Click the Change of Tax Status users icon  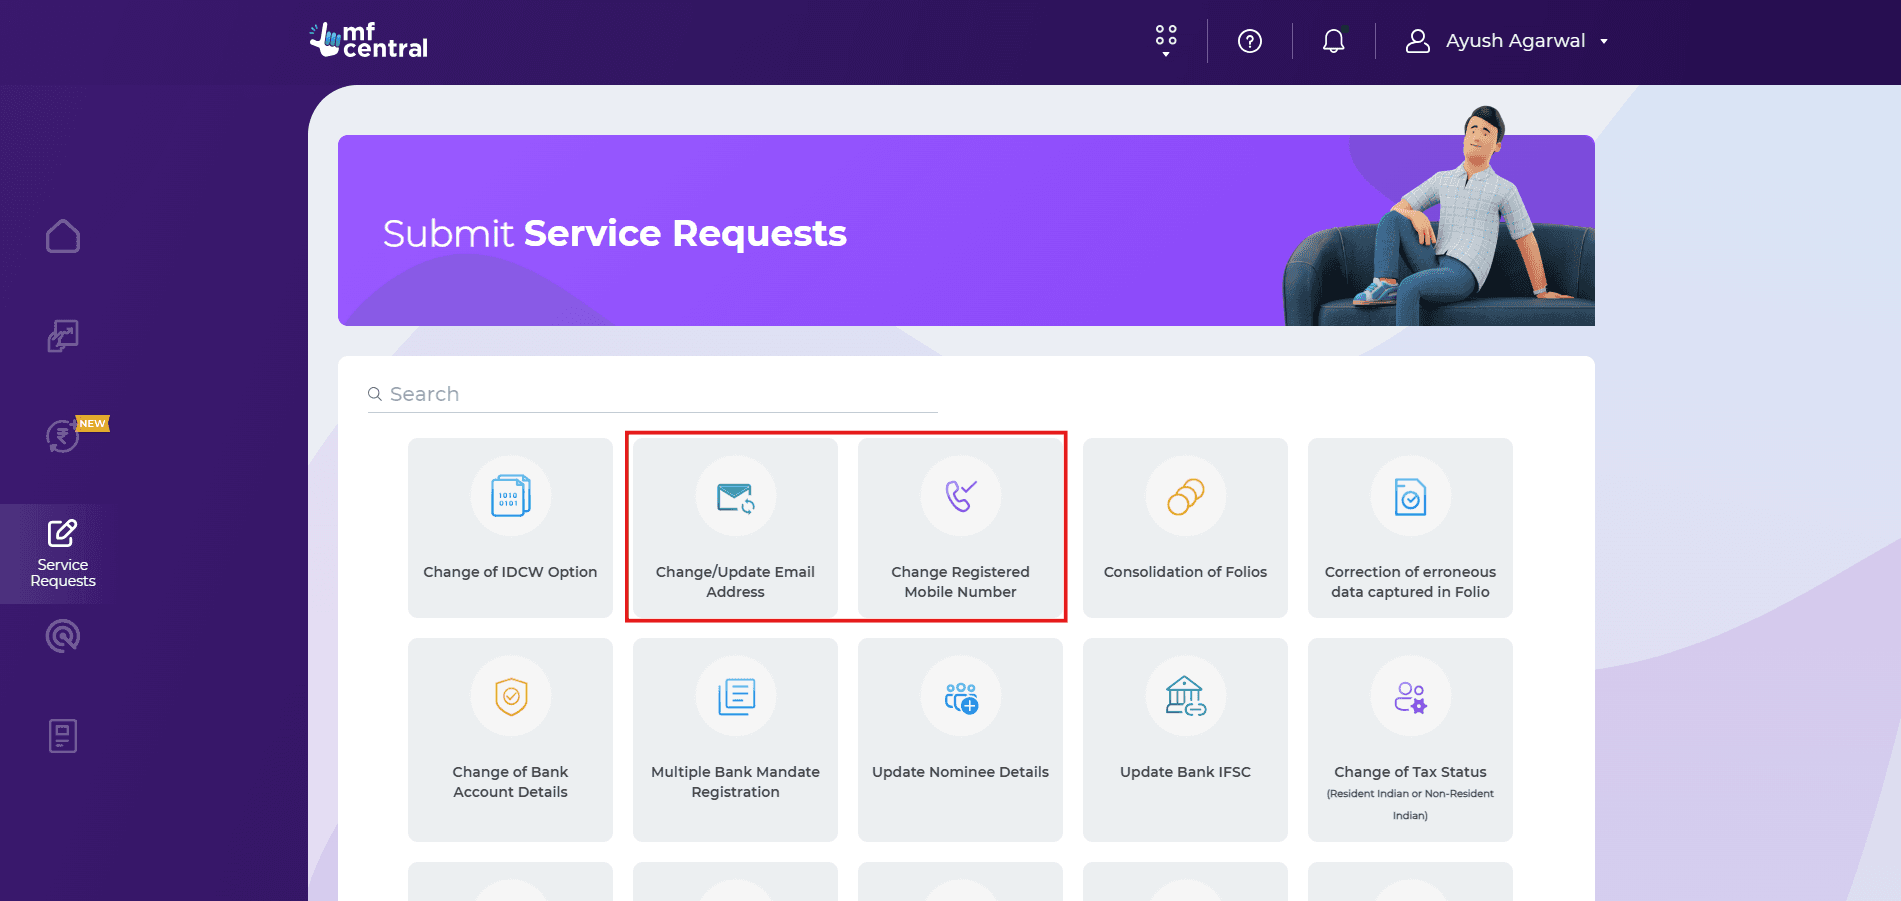click(1411, 696)
